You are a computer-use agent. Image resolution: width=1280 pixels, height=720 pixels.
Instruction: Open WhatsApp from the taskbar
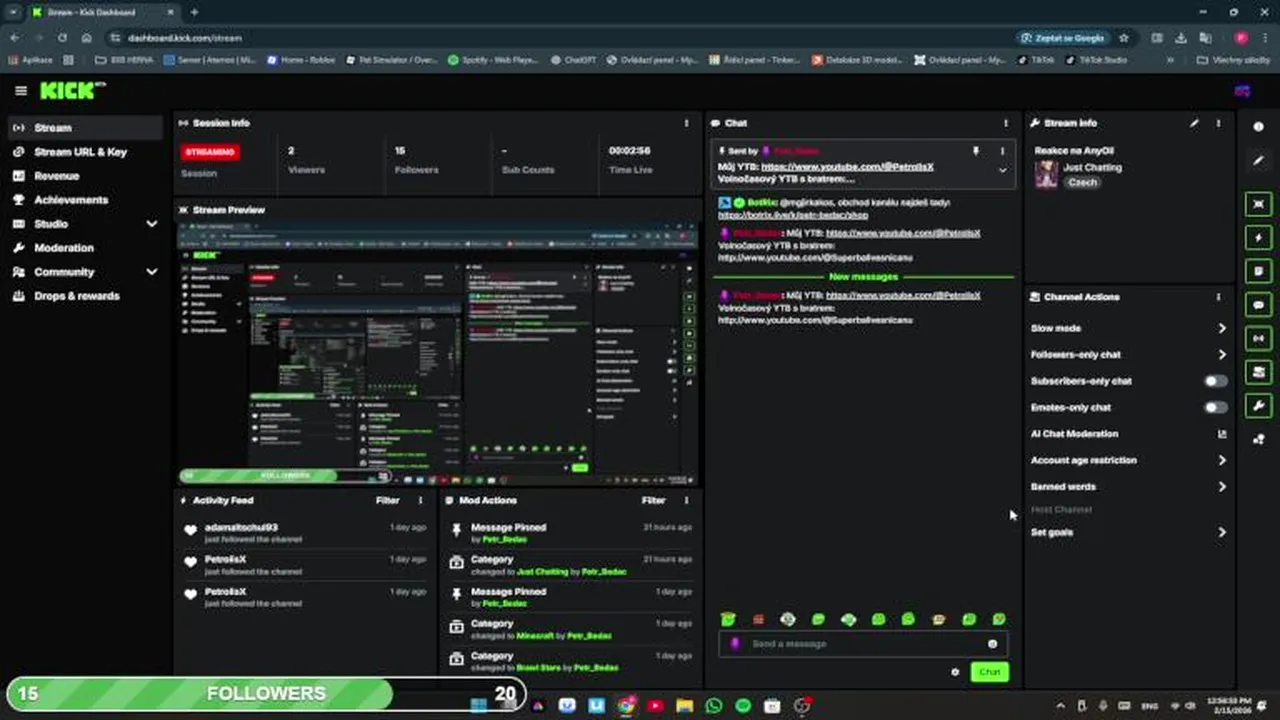pyautogui.click(x=713, y=706)
